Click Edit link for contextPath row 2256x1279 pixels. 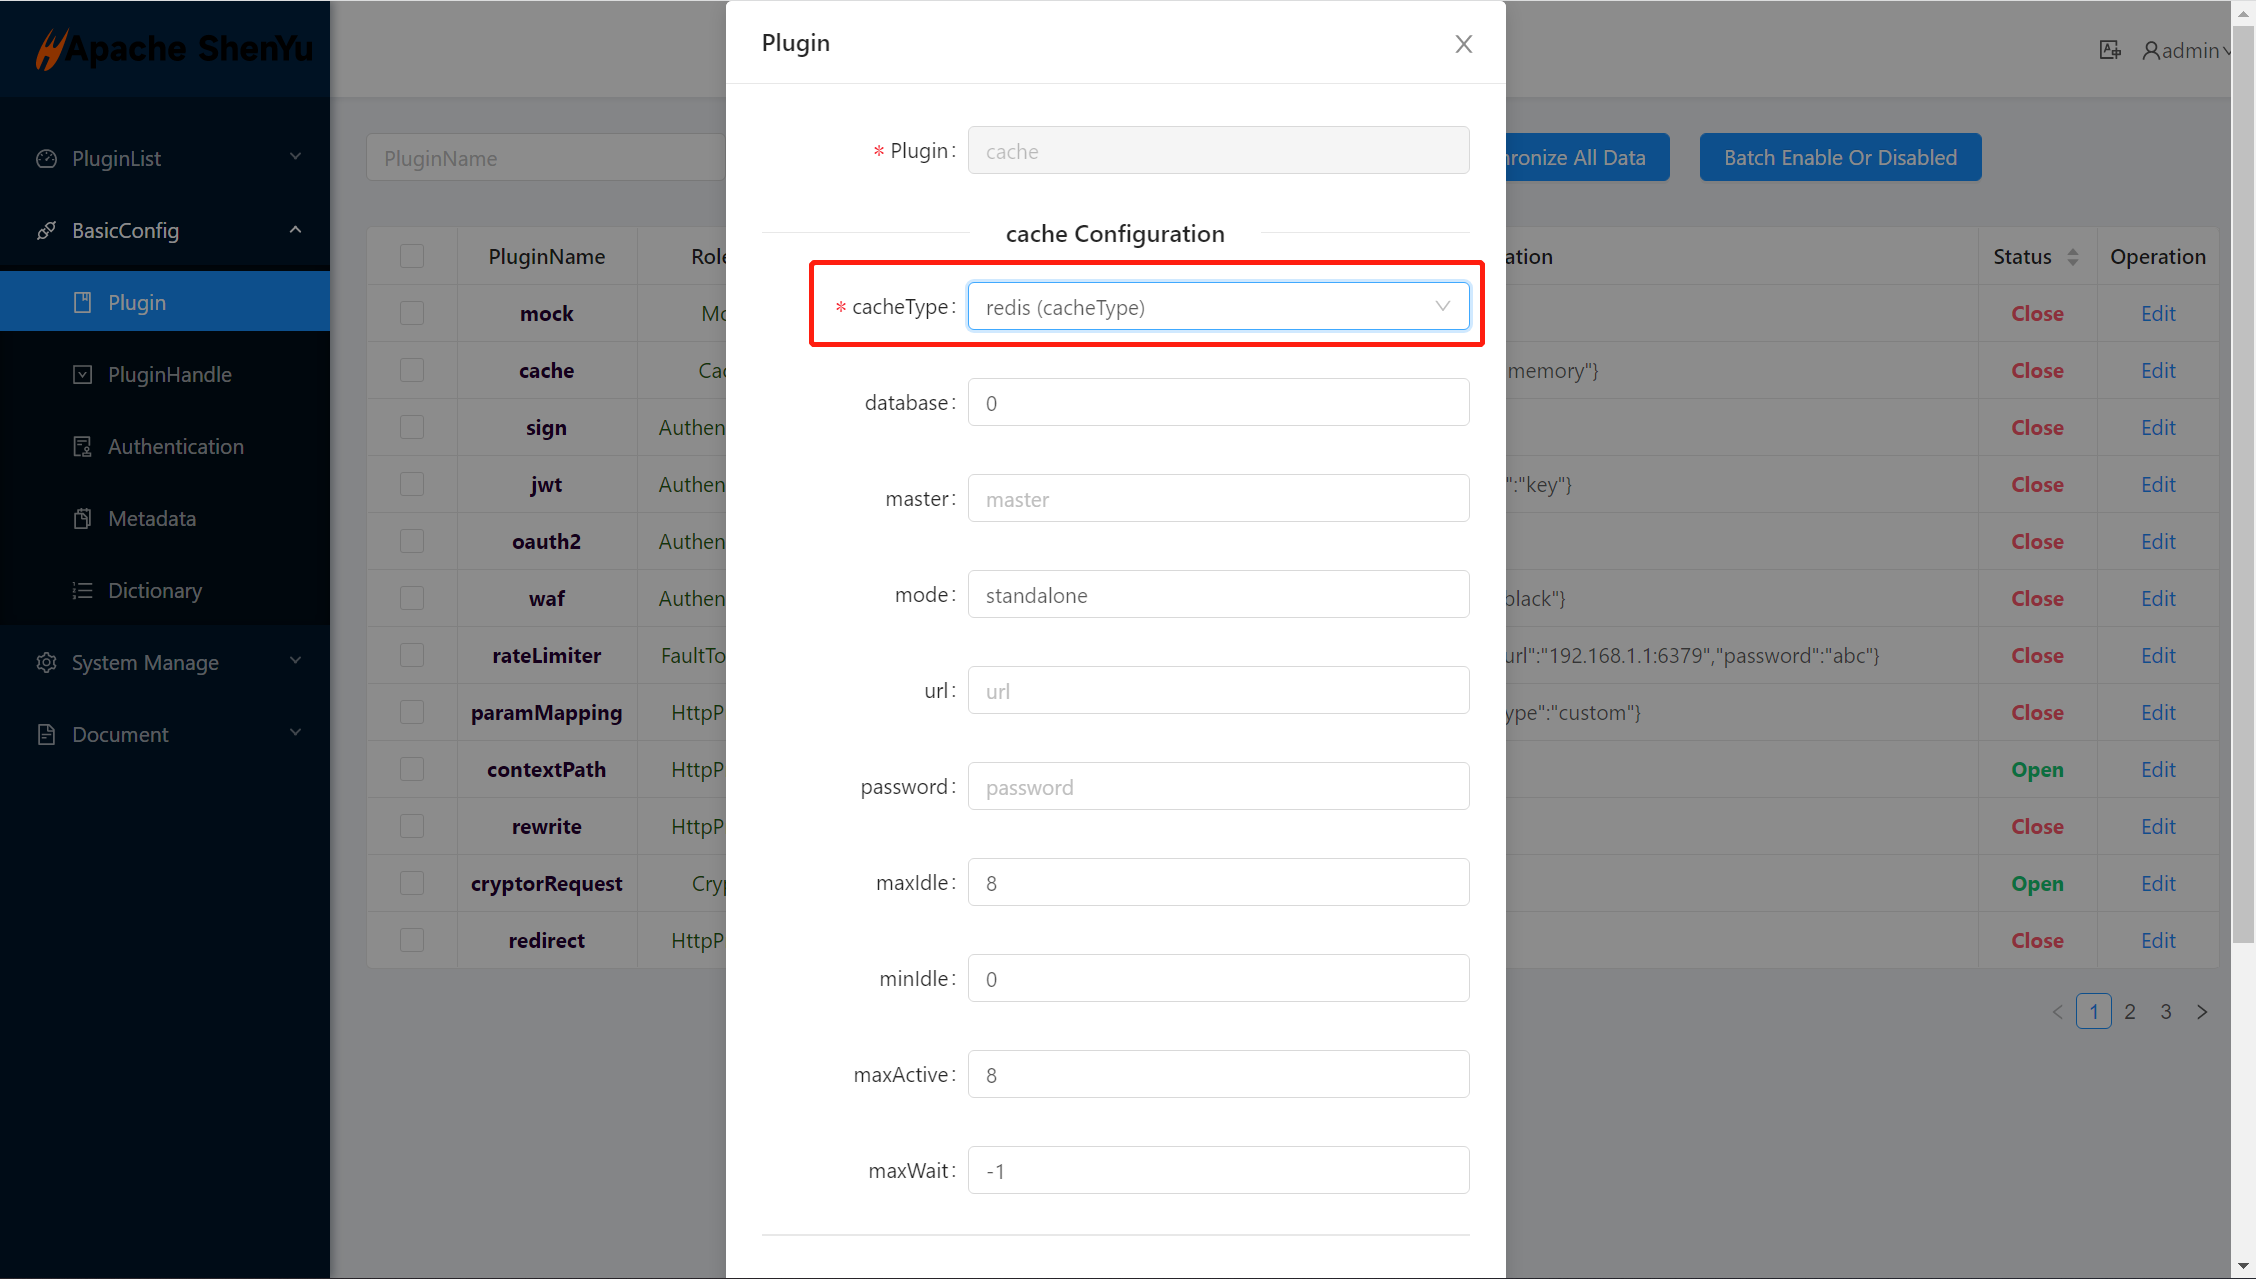point(2158,770)
